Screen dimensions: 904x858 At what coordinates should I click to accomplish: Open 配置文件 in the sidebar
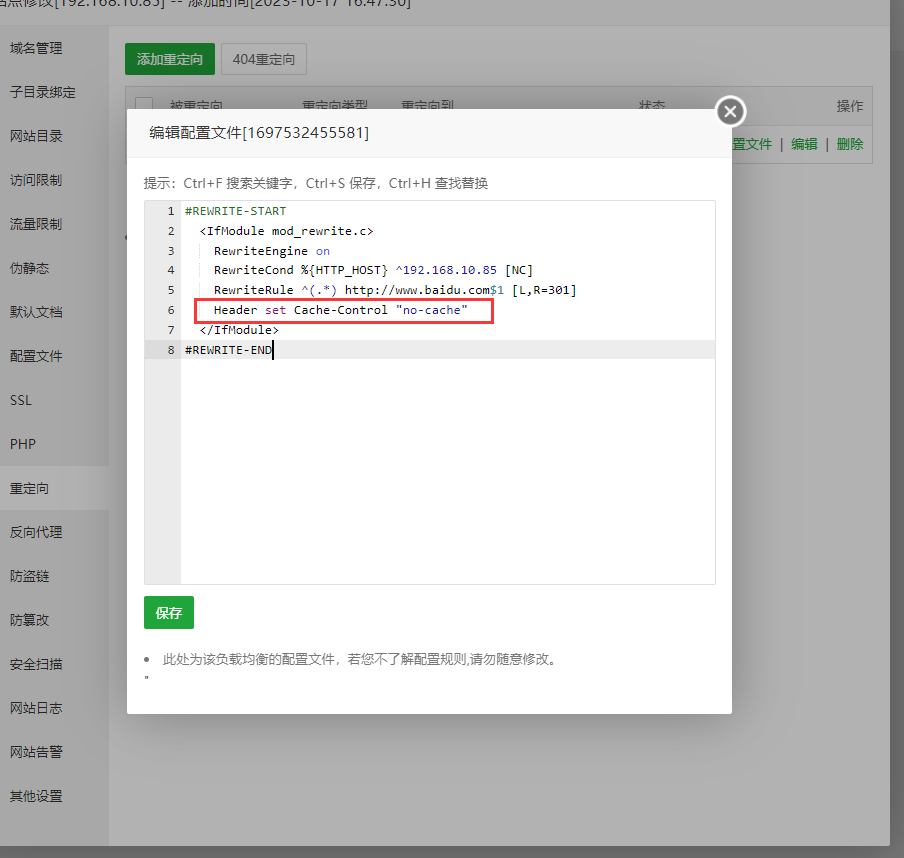pyautogui.click(x=36, y=356)
